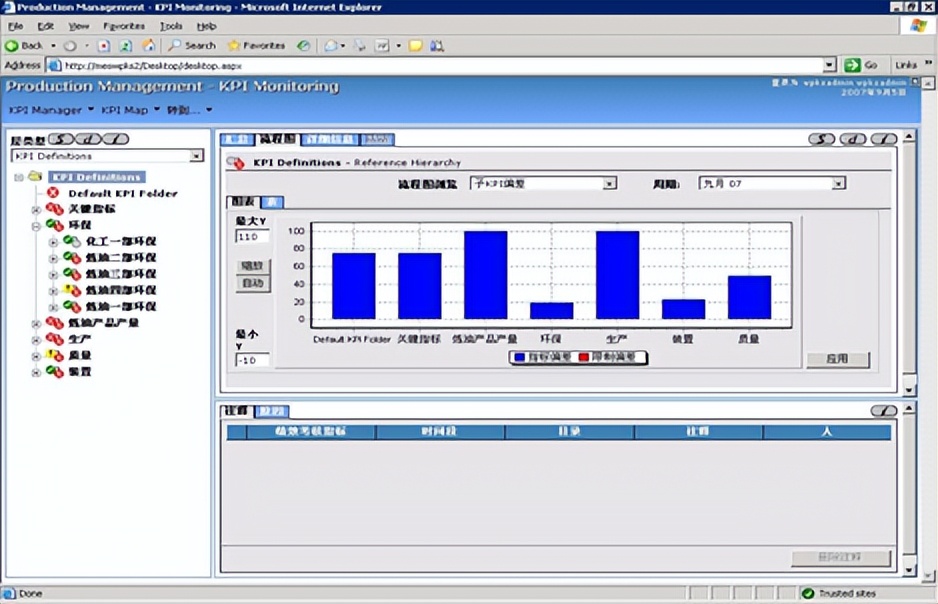Click the Discuss toolbar icon
Screen dimensions: 938x604
pos(416,45)
